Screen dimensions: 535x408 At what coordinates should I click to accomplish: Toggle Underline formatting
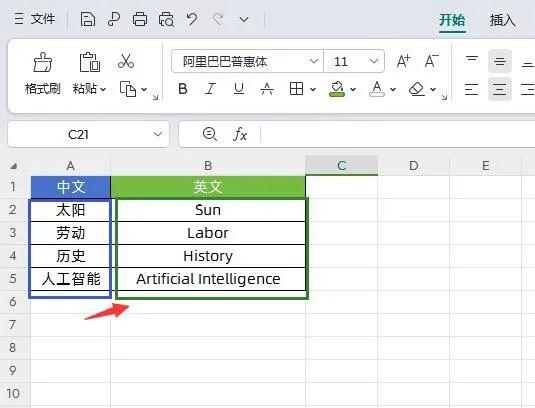(x=239, y=89)
